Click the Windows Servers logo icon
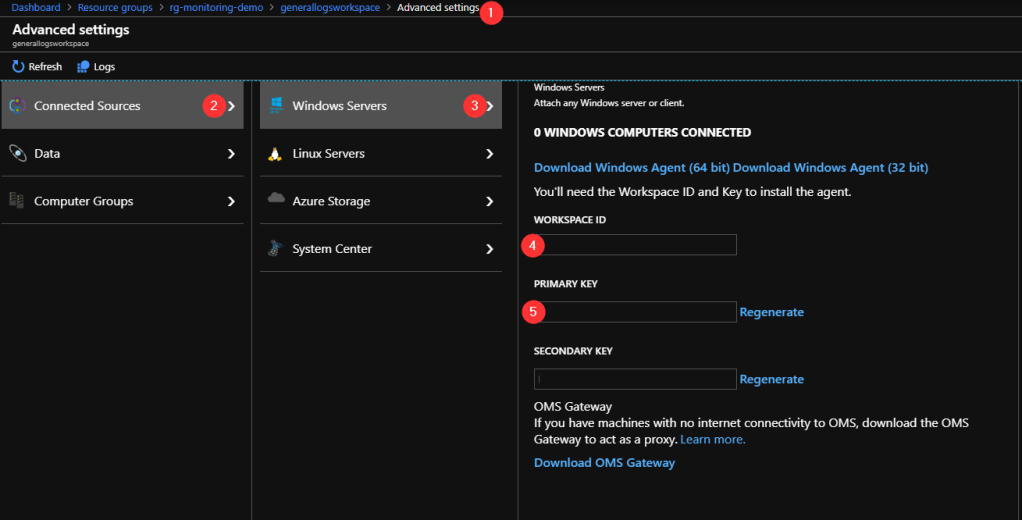The height and width of the screenshot is (520, 1022). pyautogui.click(x=275, y=106)
